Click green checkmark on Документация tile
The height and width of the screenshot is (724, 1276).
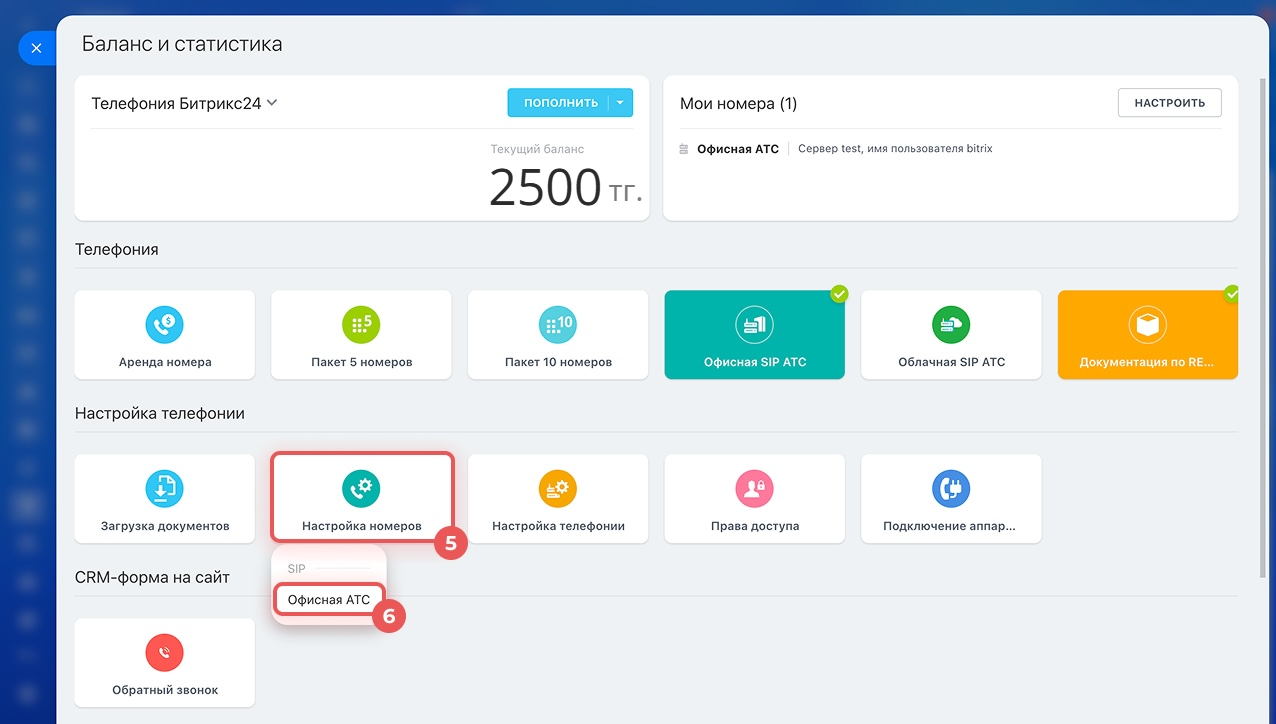coord(1232,294)
